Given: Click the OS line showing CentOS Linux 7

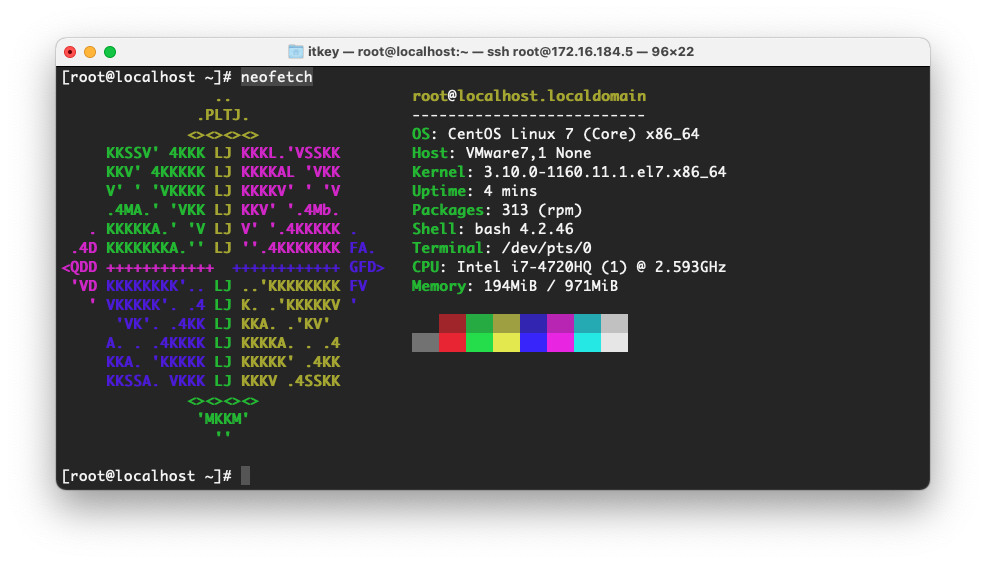Looking at the screenshot, I should (555, 134).
